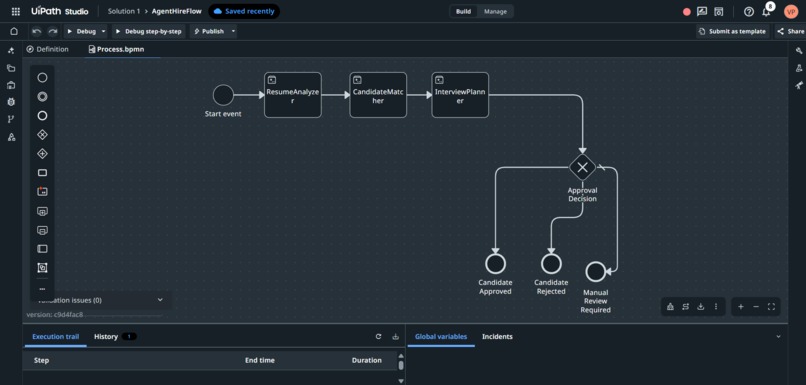The height and width of the screenshot is (385, 806).
Task: Open the hierarchy icon in left sidebar
Action: click(11, 137)
